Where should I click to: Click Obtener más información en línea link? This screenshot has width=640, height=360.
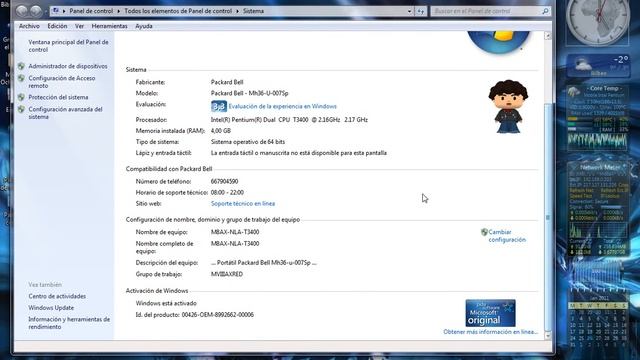491,332
